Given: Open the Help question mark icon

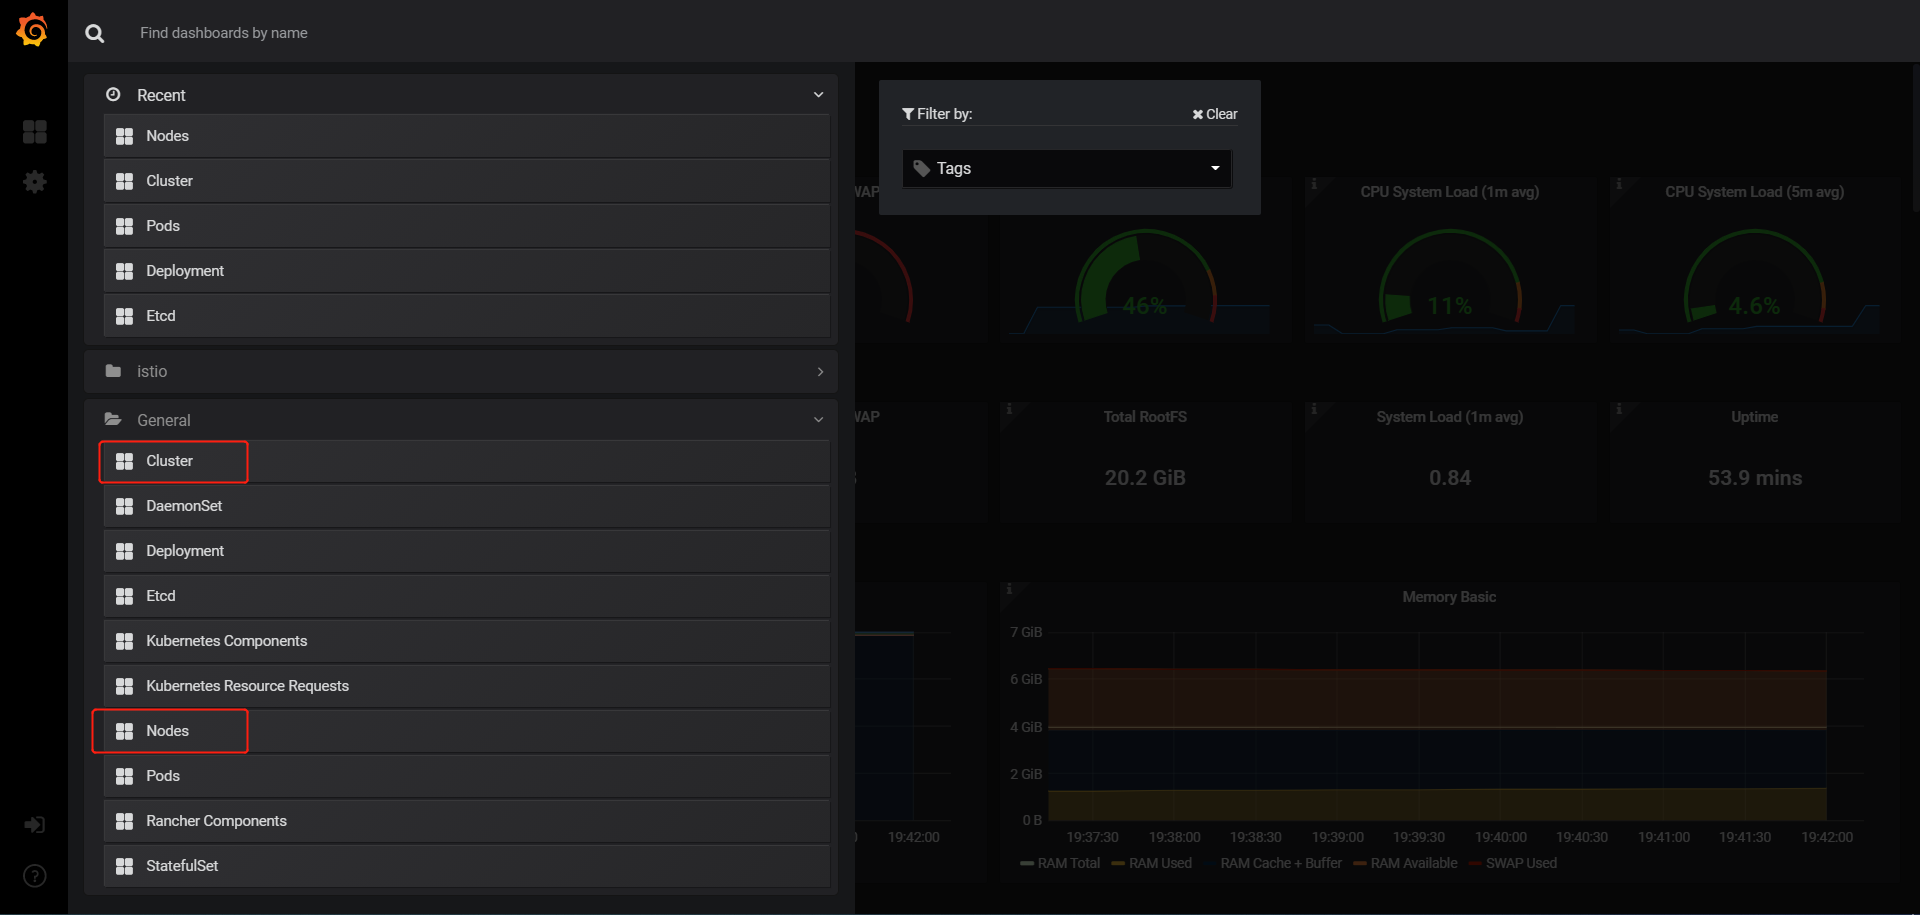Looking at the screenshot, I should pos(34,876).
